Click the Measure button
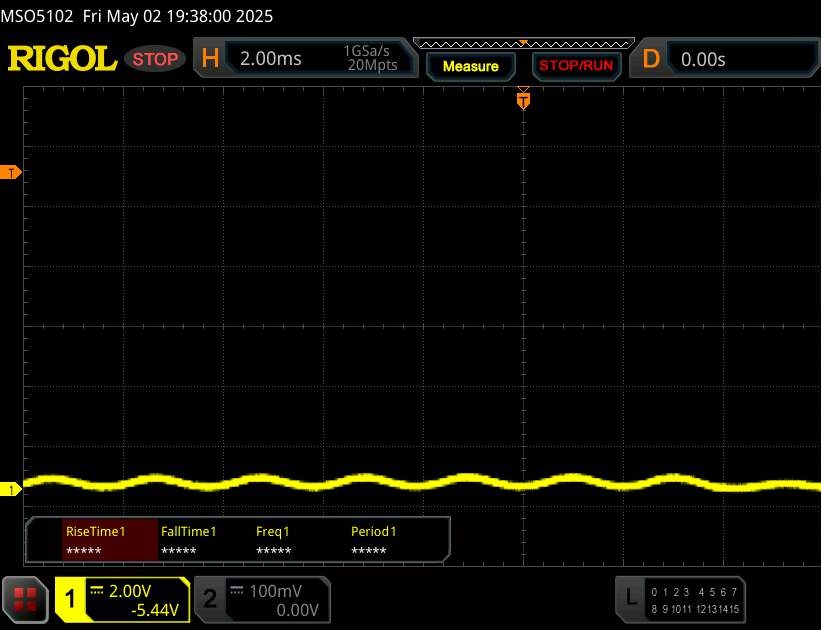The width and height of the screenshot is (821, 630). tap(471, 67)
